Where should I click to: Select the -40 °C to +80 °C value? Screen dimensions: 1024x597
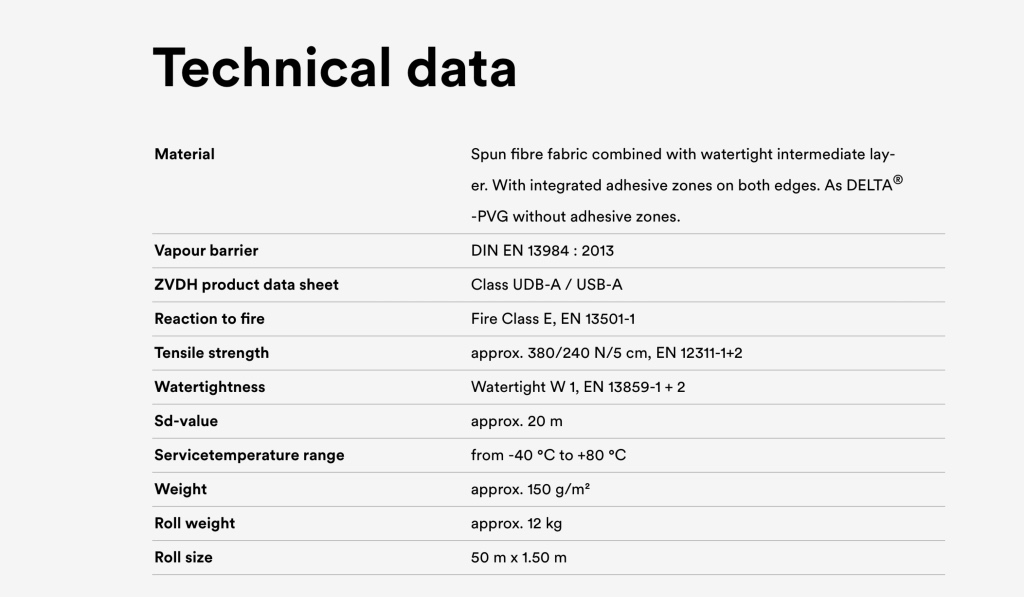click(548, 454)
